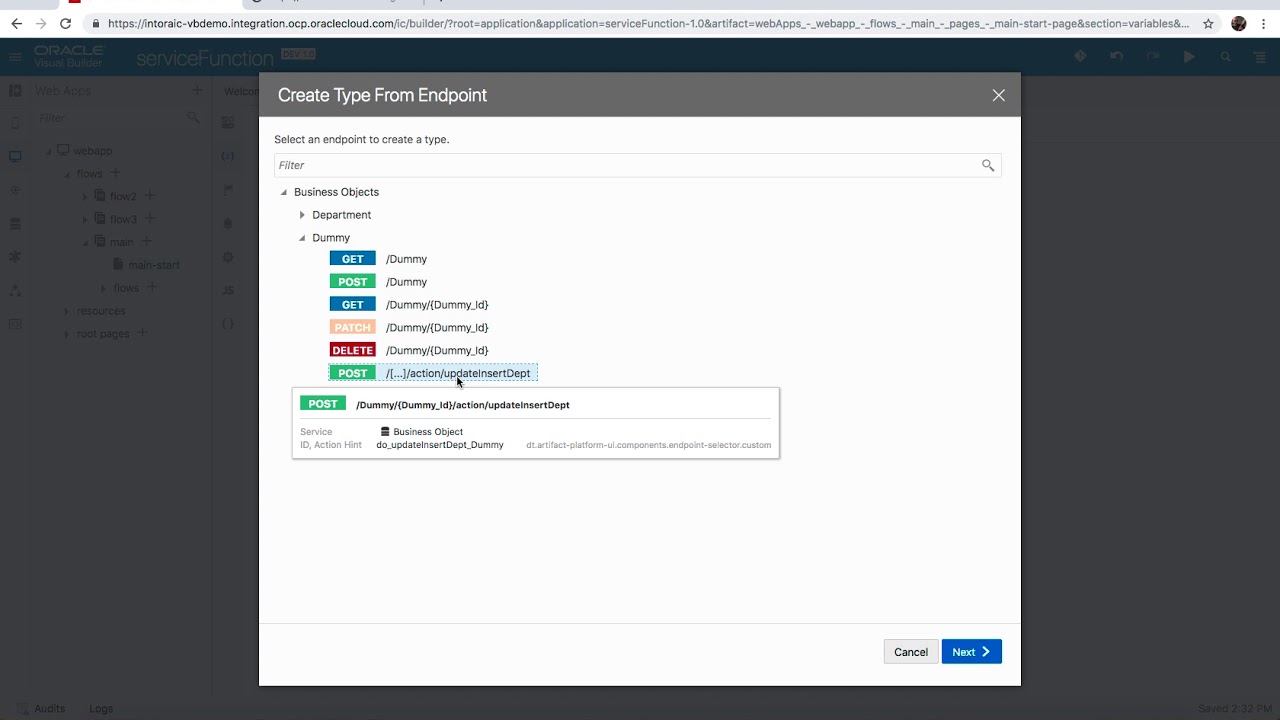Expand the Department node
The width and height of the screenshot is (1280, 720).
(302, 215)
